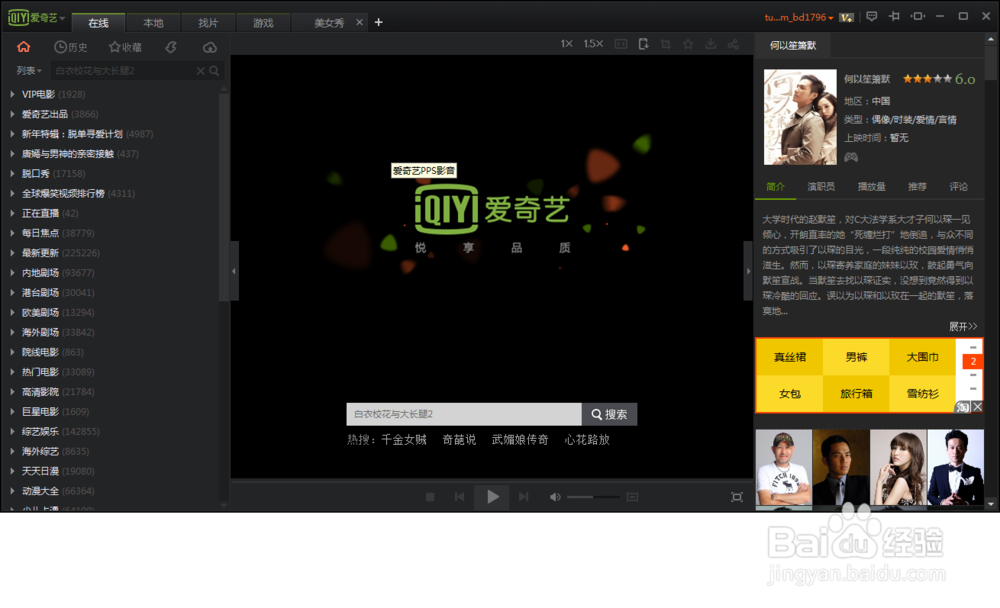Screen dimensions: 1000x608
Task: Click the pin-on-top icon in title bar
Action: 894,17
